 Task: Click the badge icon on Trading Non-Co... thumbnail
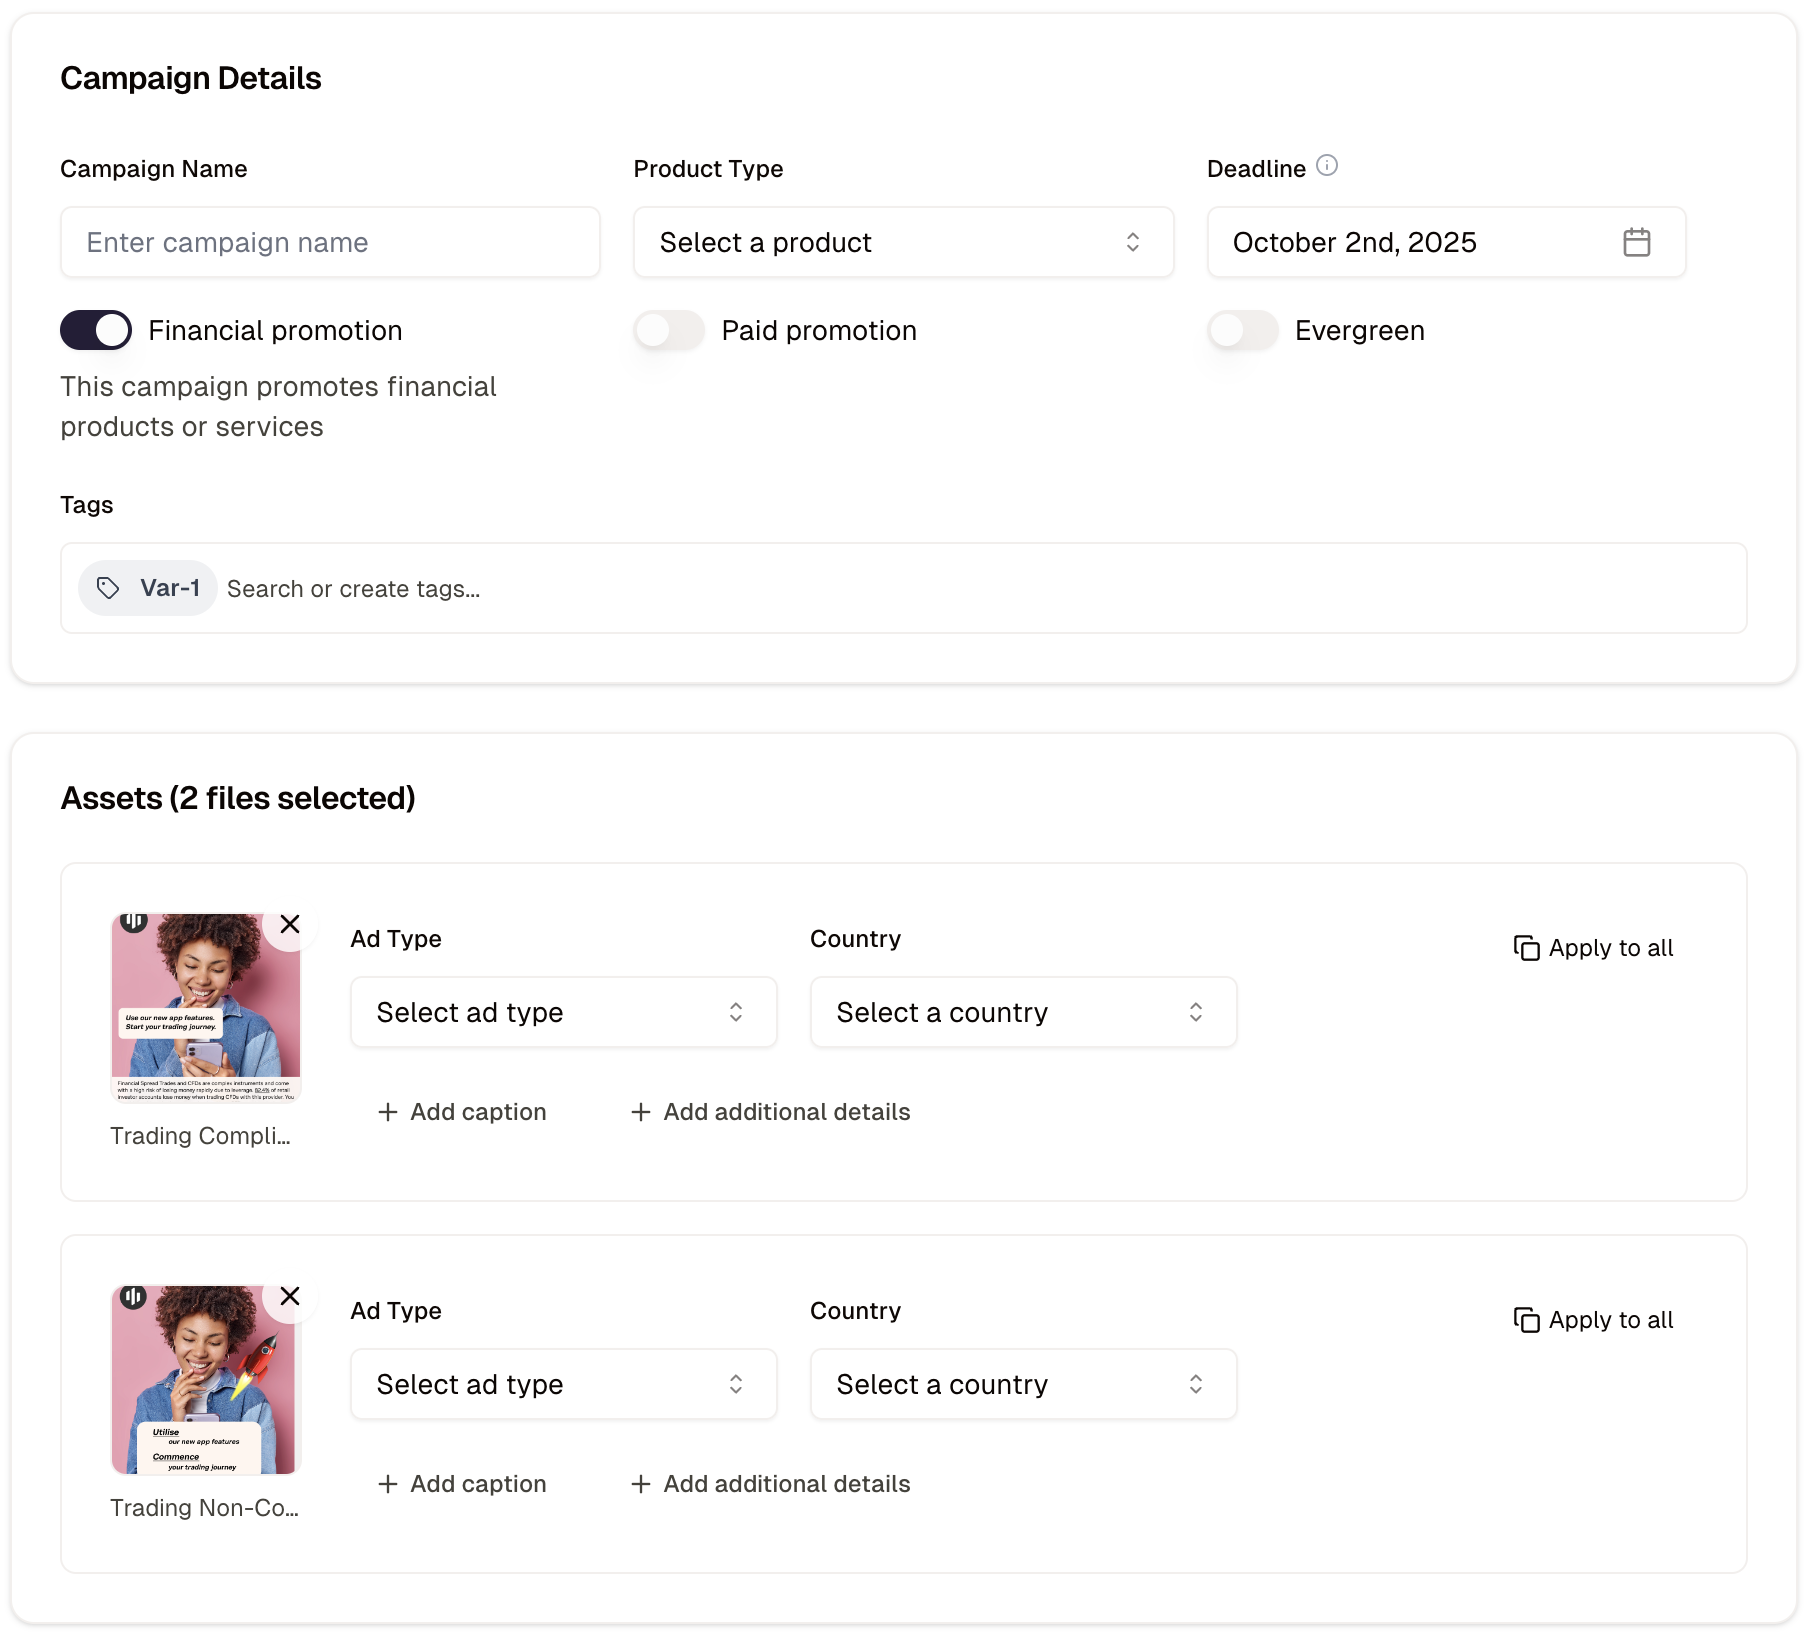click(x=134, y=1296)
